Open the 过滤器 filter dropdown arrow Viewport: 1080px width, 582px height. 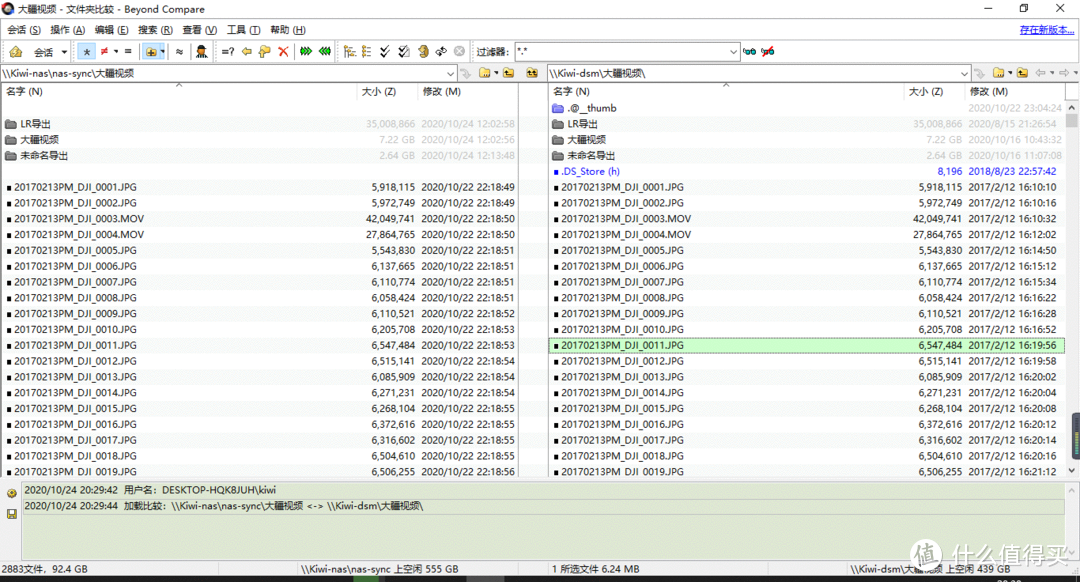click(734, 52)
